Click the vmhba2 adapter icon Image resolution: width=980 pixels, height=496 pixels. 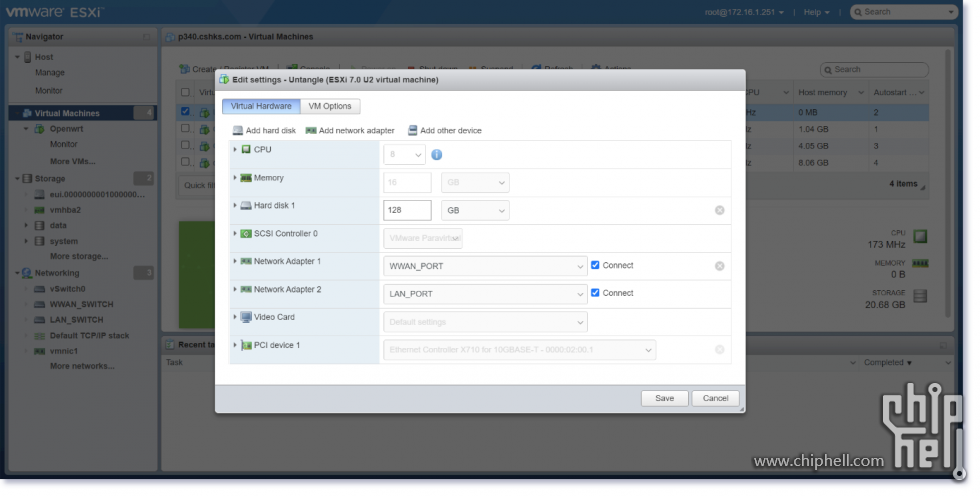pos(39,211)
